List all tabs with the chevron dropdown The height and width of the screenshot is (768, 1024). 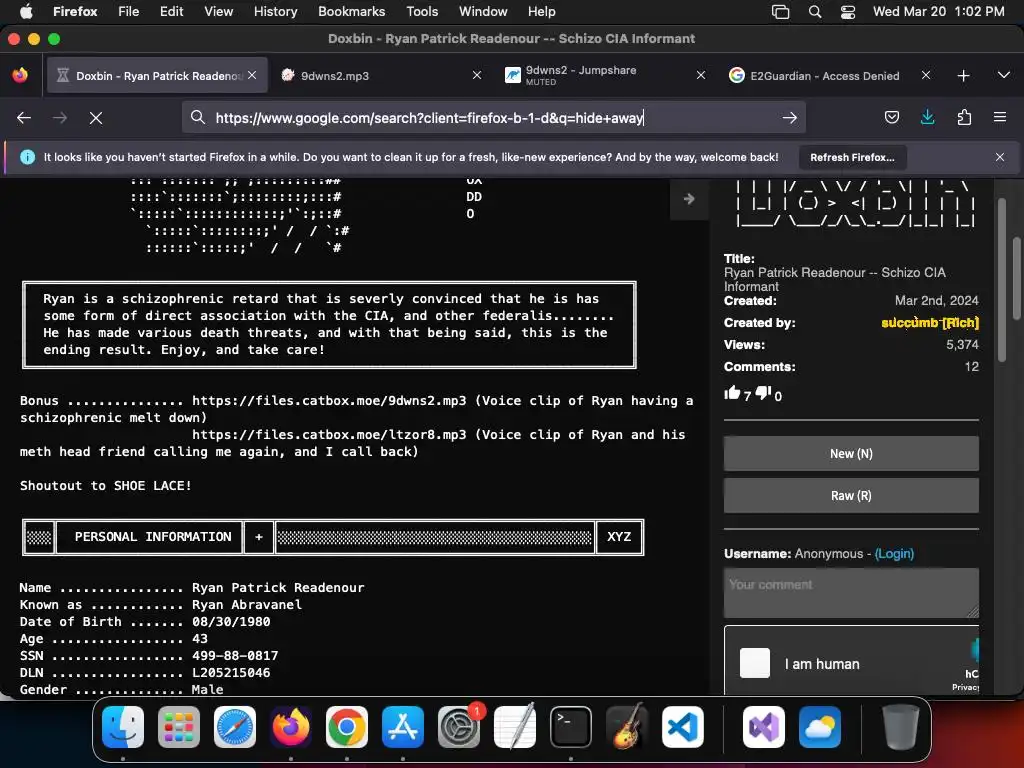[1004, 75]
